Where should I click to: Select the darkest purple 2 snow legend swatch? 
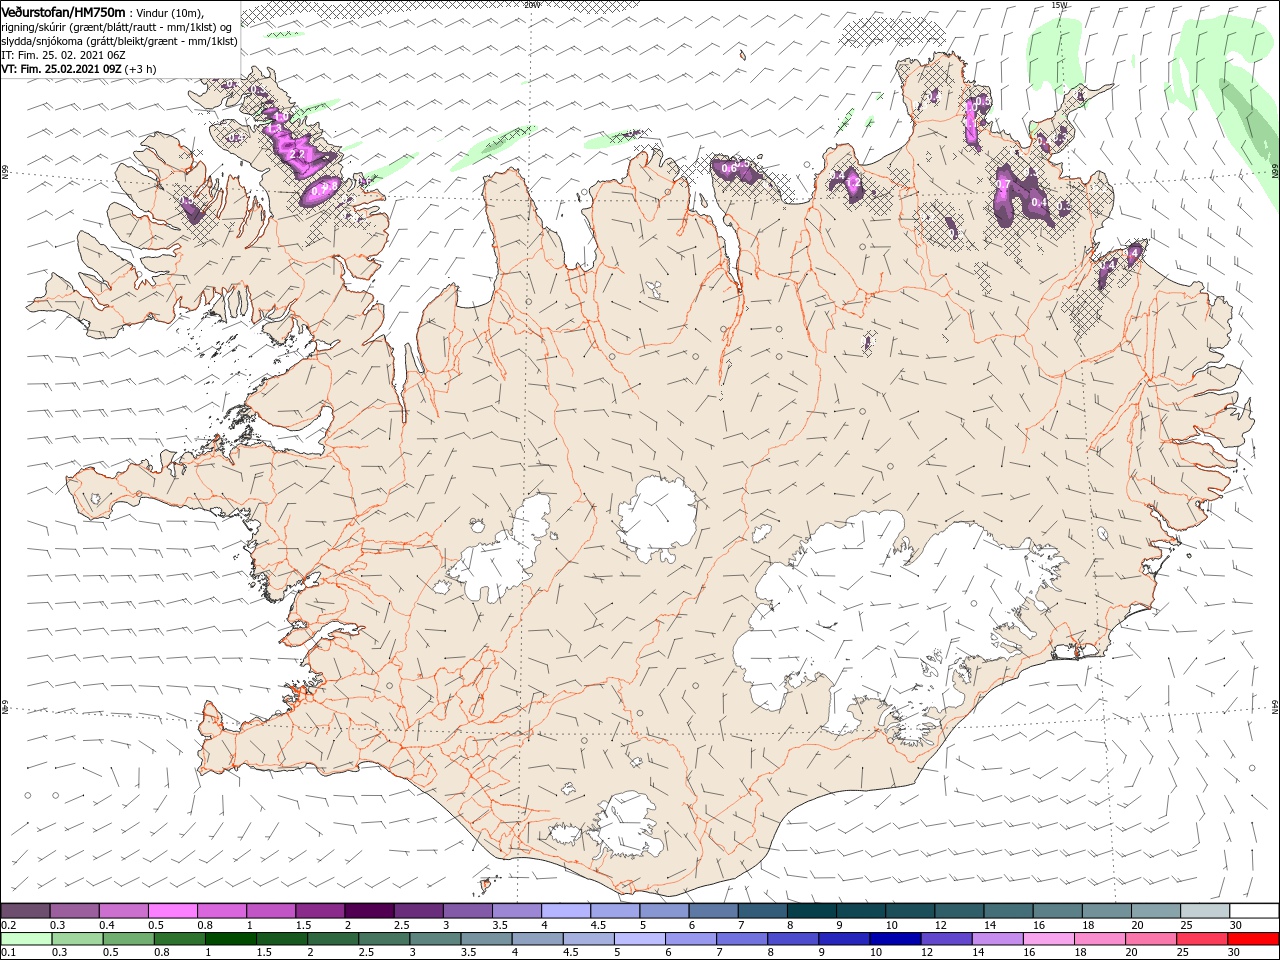tap(368, 911)
